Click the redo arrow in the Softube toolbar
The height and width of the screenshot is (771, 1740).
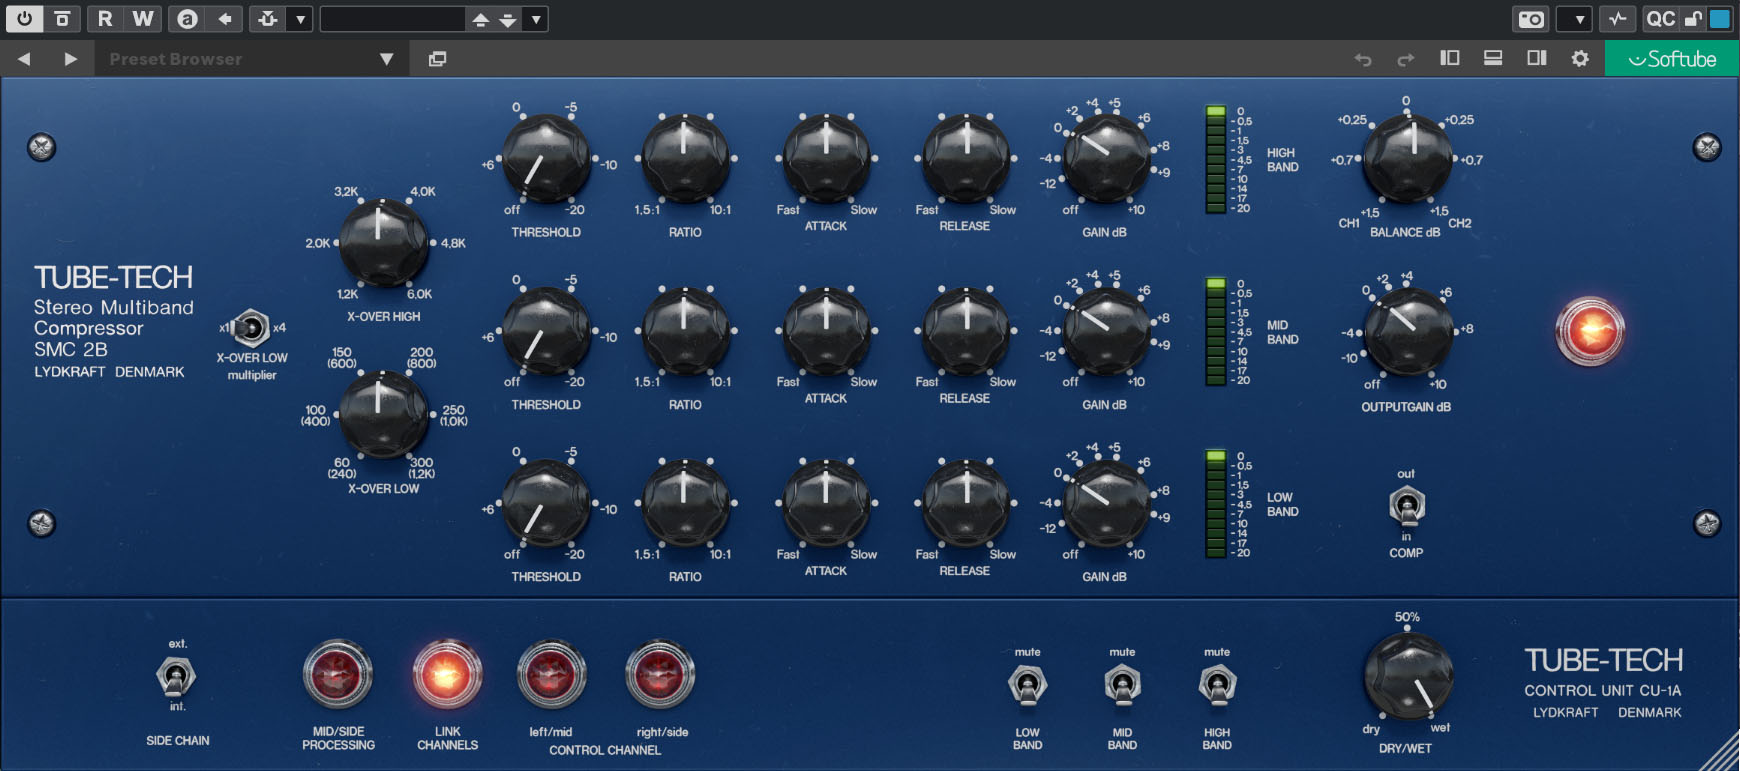1405,59
